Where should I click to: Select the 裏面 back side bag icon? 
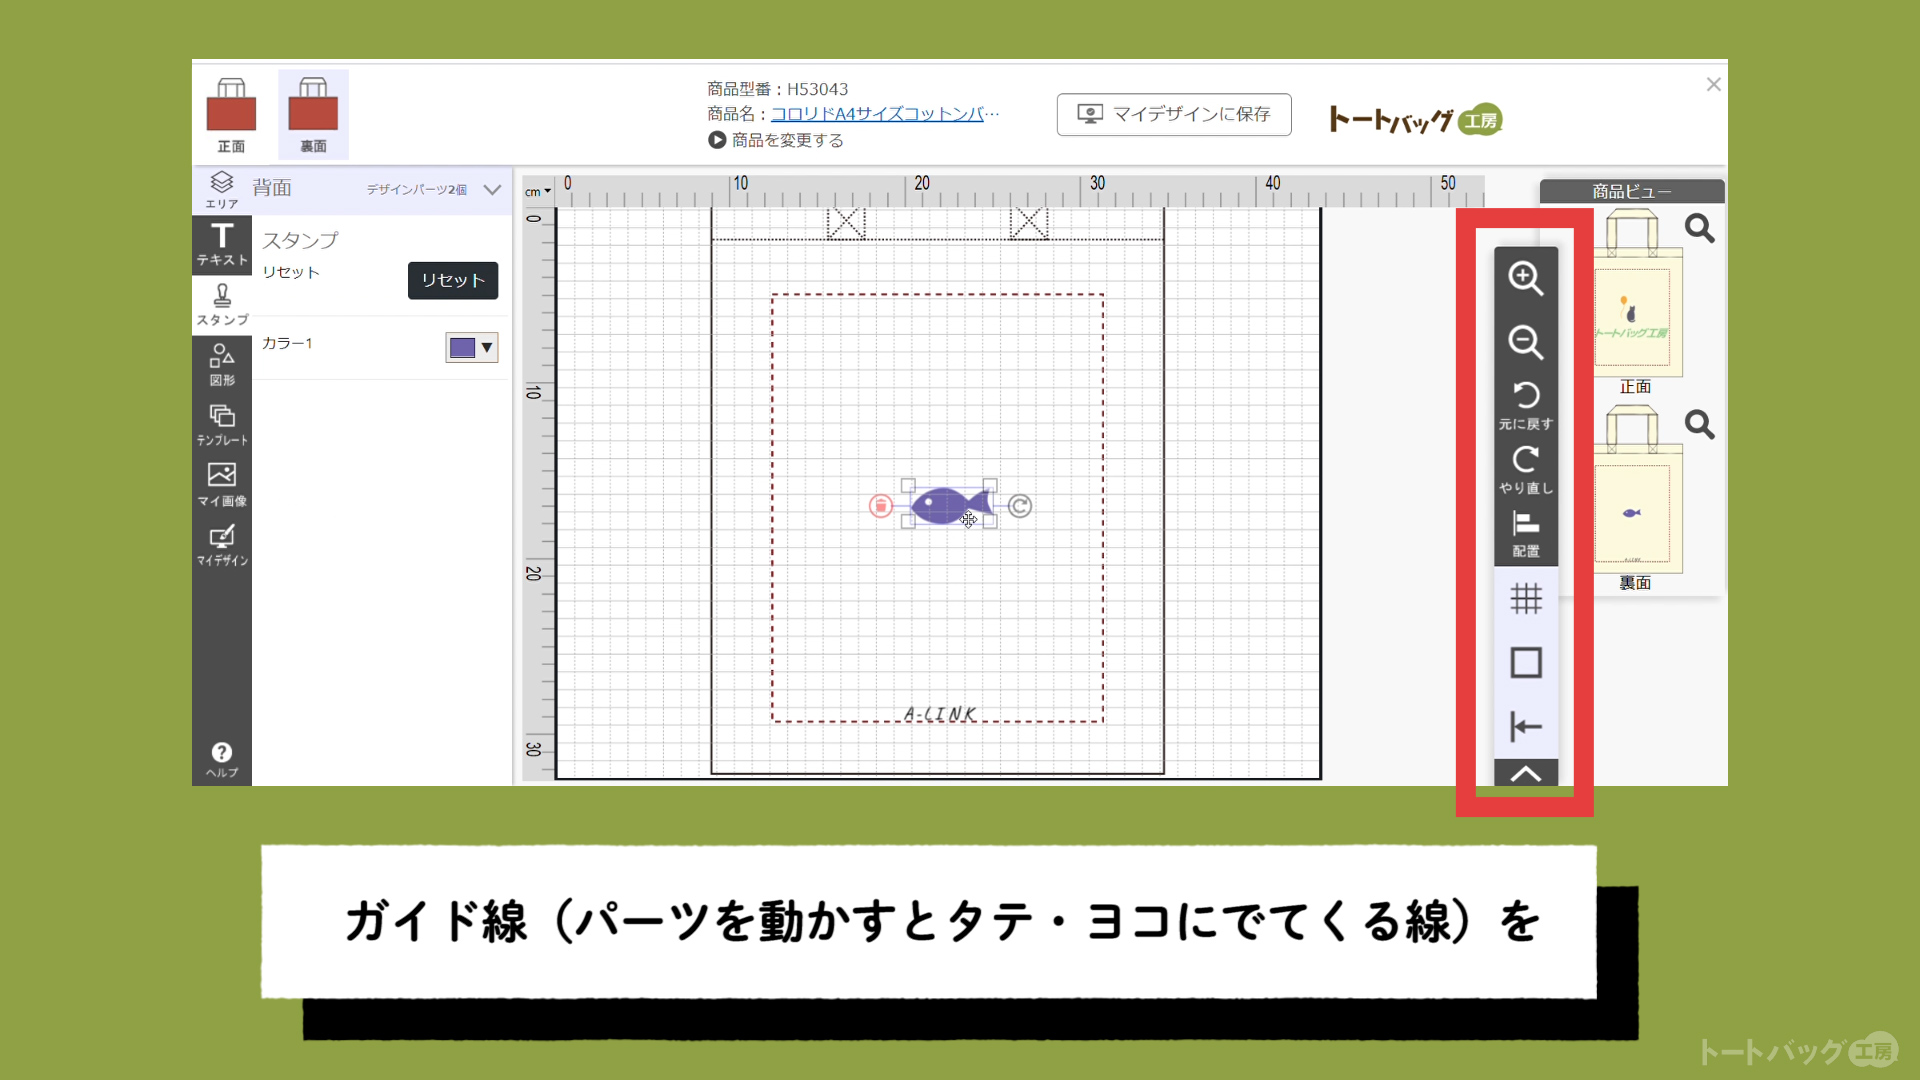pos(313,115)
